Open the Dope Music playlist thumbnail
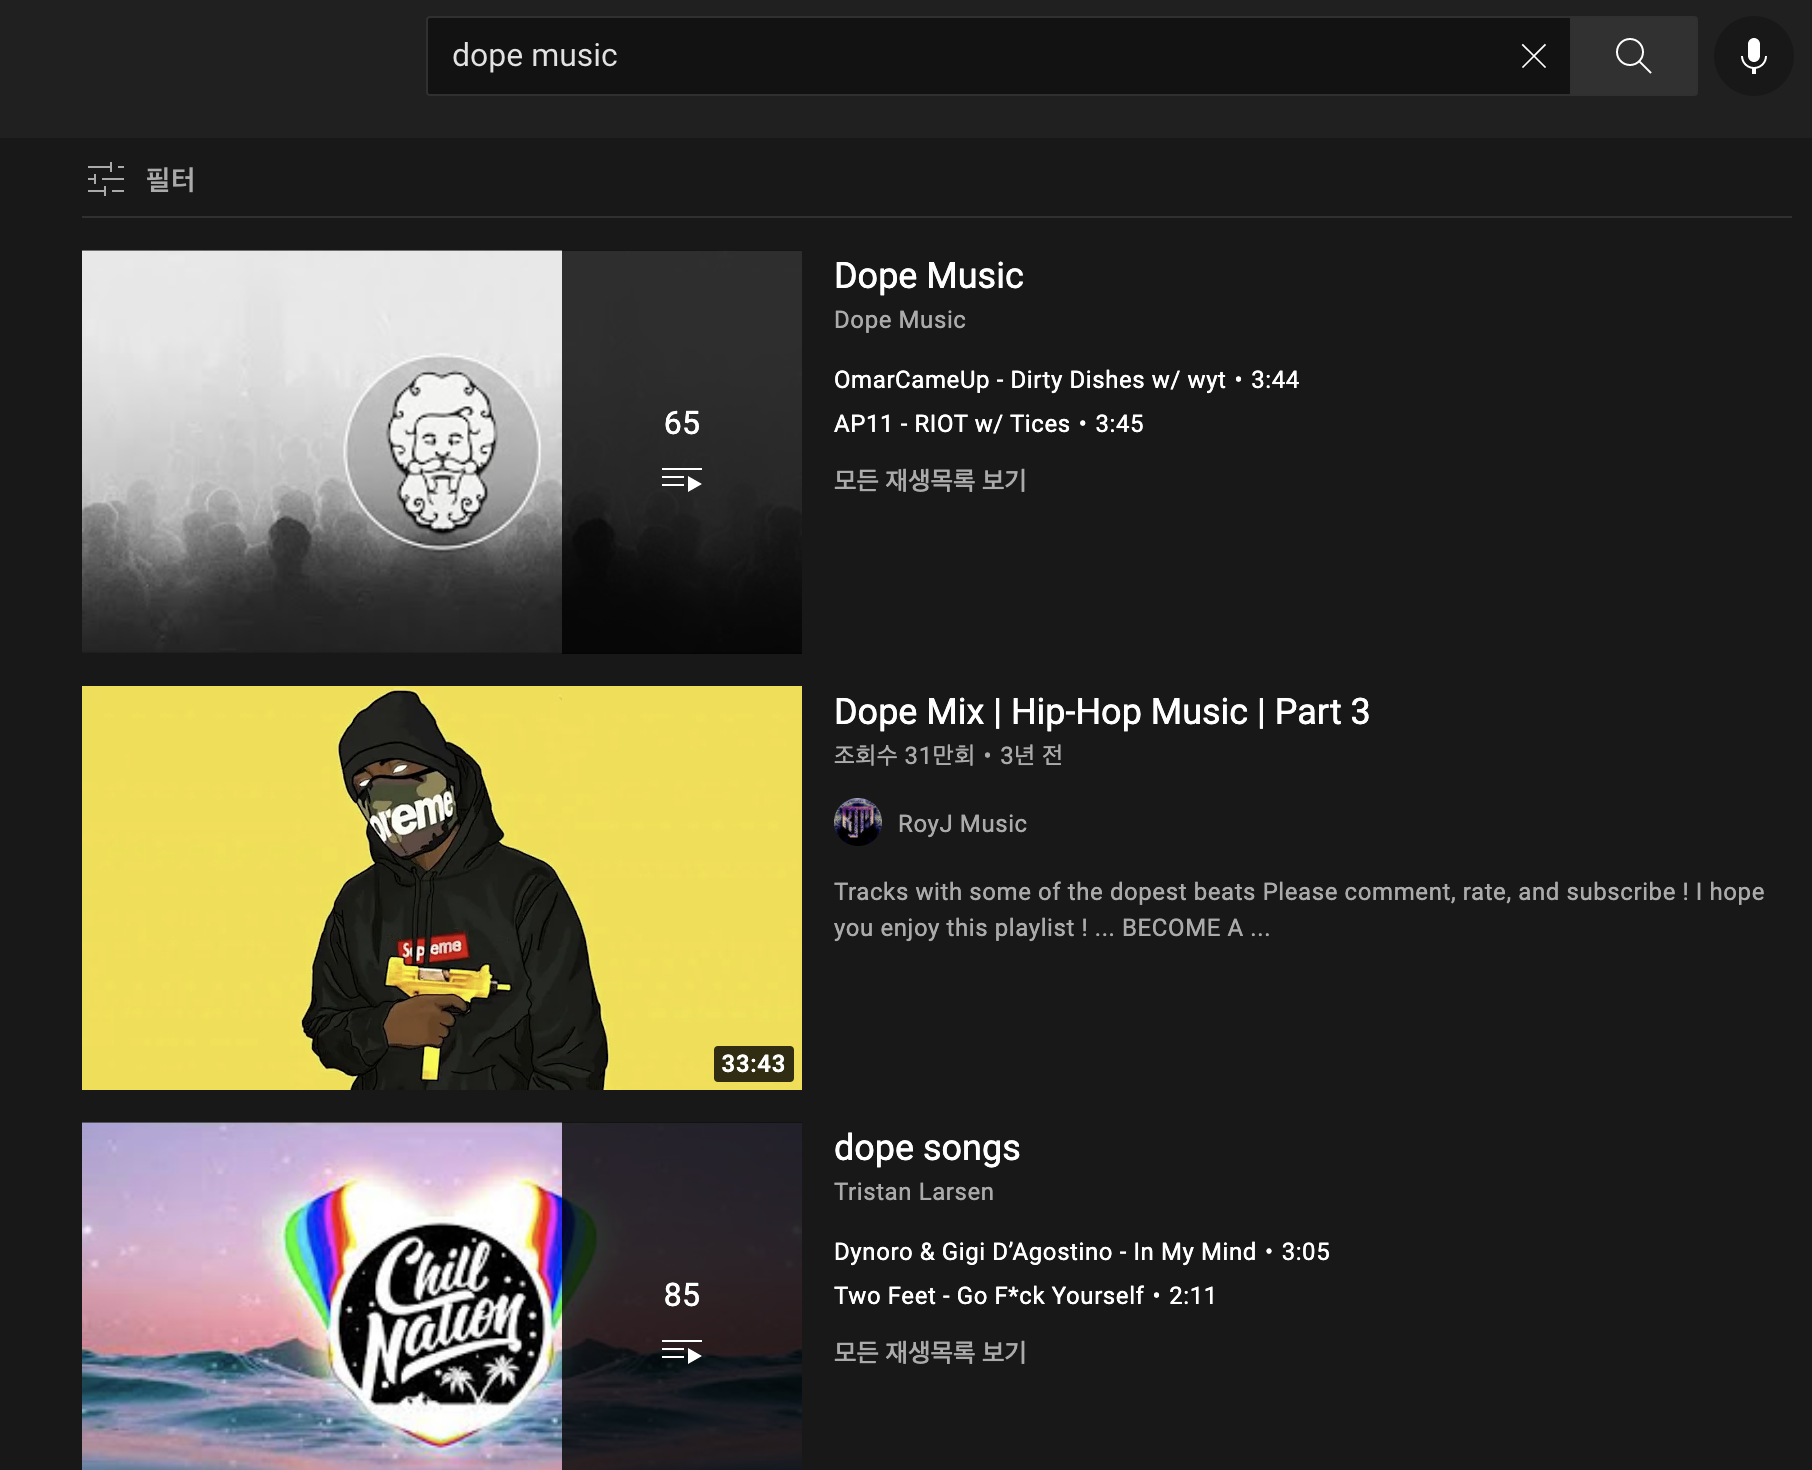 coord(442,452)
